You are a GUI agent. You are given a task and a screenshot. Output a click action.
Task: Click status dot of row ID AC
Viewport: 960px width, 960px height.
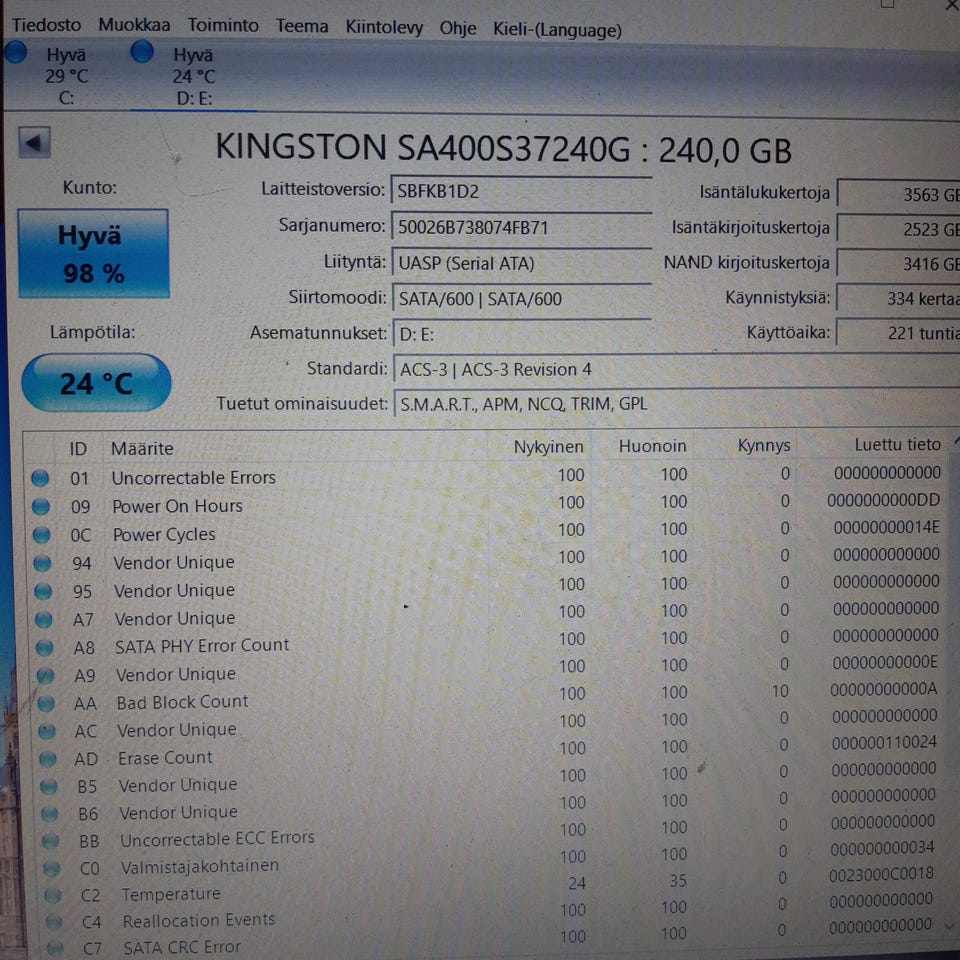click(47, 731)
